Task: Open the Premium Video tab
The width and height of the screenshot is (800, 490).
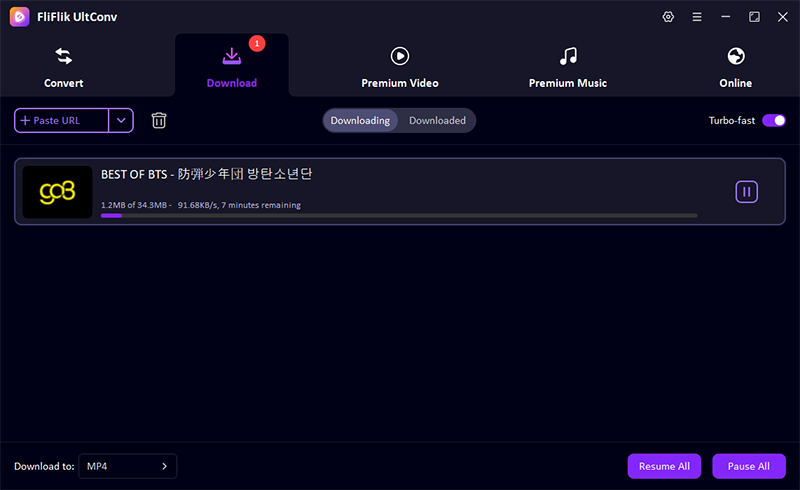Action: click(x=399, y=67)
